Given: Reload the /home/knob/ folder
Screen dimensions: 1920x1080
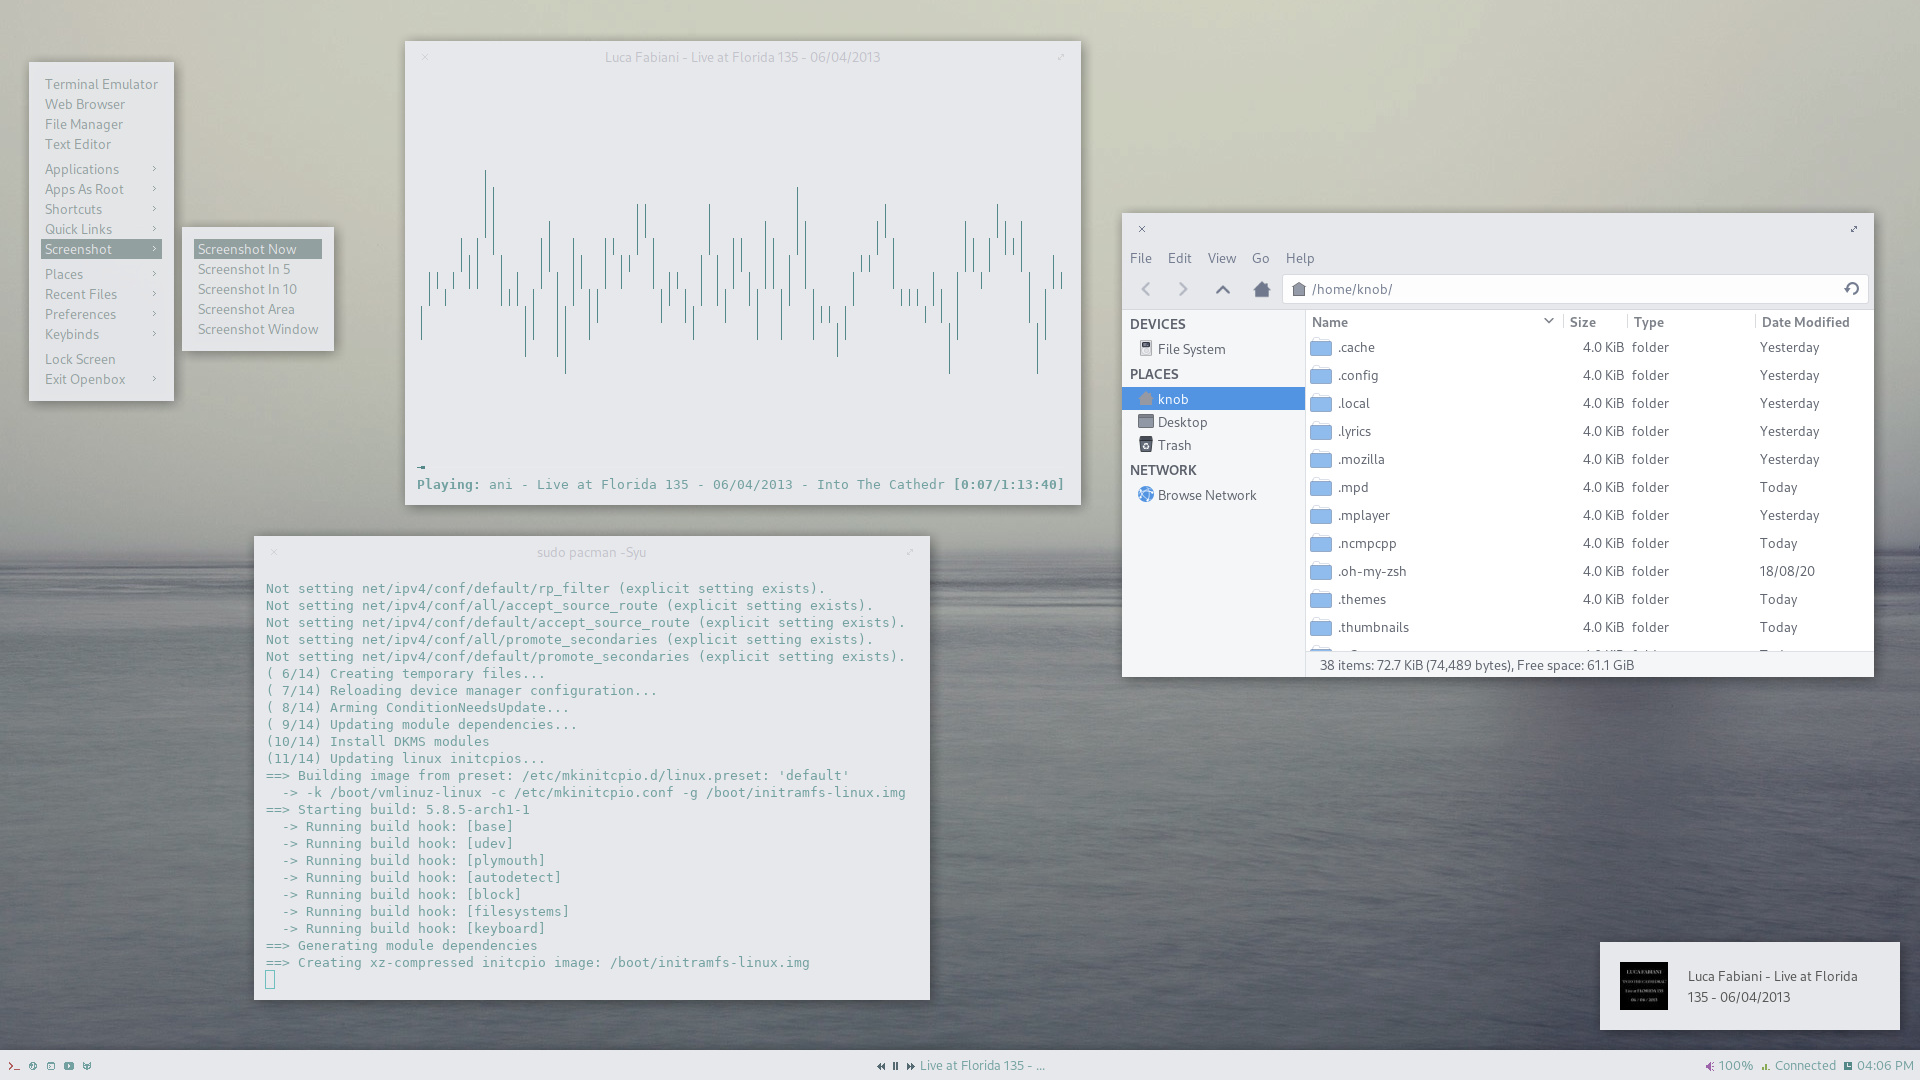Looking at the screenshot, I should (x=1851, y=289).
